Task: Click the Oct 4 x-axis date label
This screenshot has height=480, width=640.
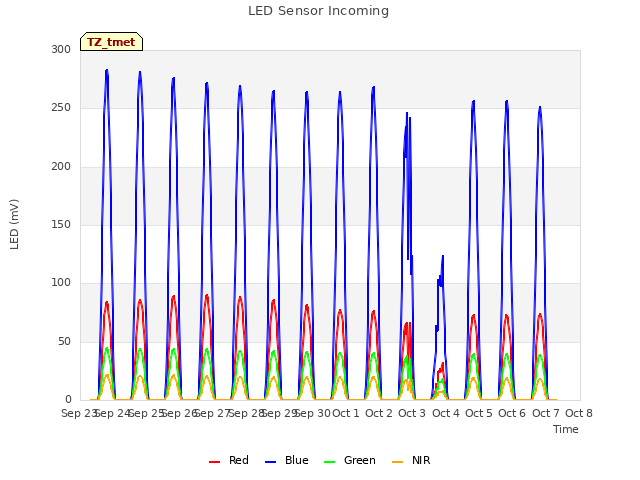Action: tap(446, 413)
